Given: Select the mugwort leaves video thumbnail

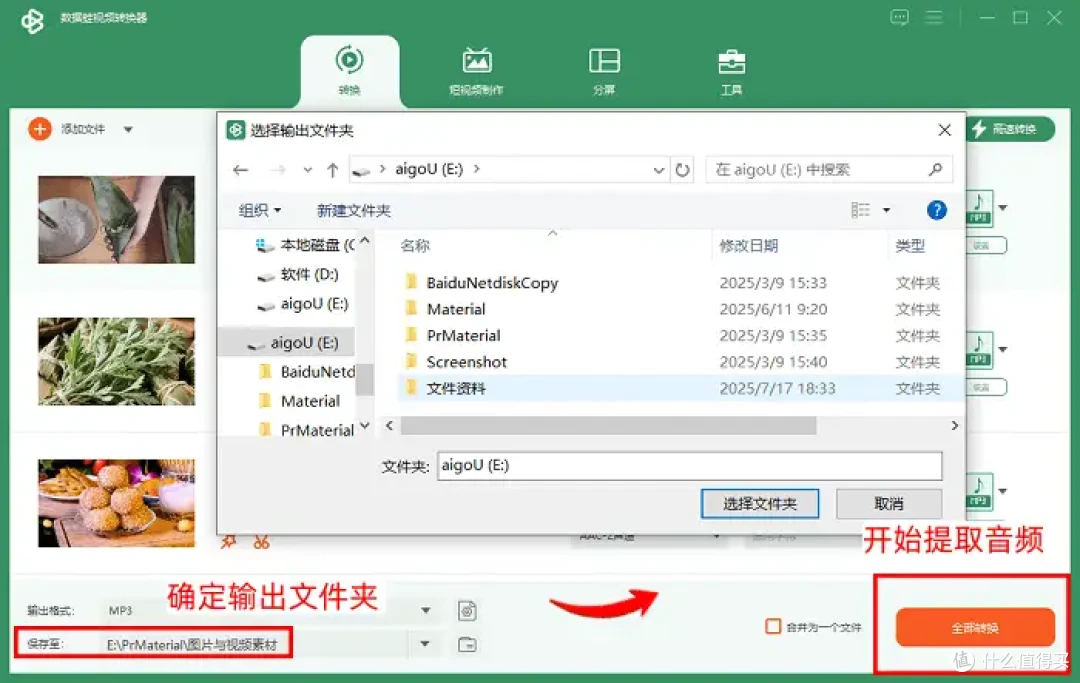Looking at the screenshot, I should pyautogui.click(x=116, y=361).
